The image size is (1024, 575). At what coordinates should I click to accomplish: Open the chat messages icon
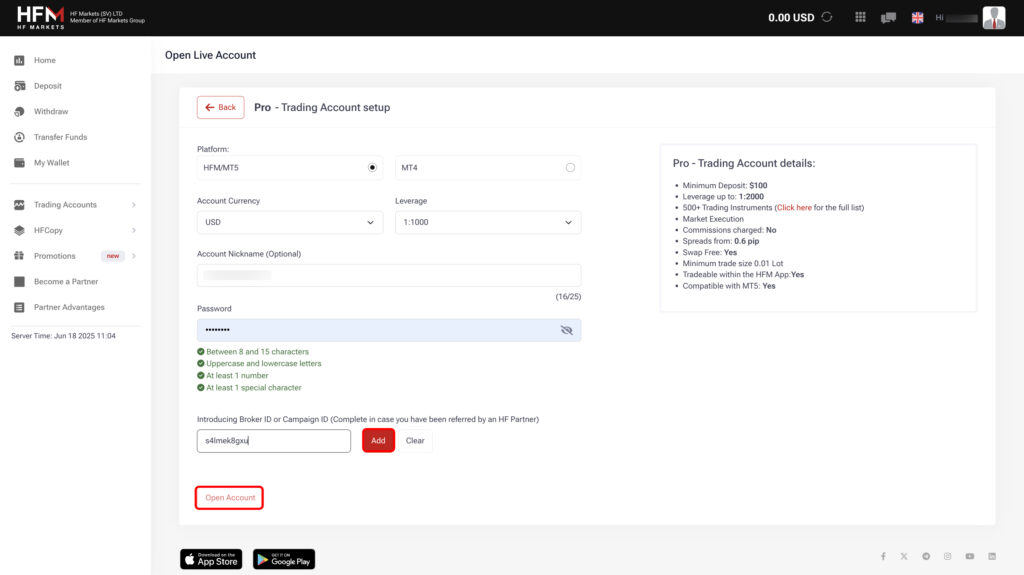[x=888, y=18]
